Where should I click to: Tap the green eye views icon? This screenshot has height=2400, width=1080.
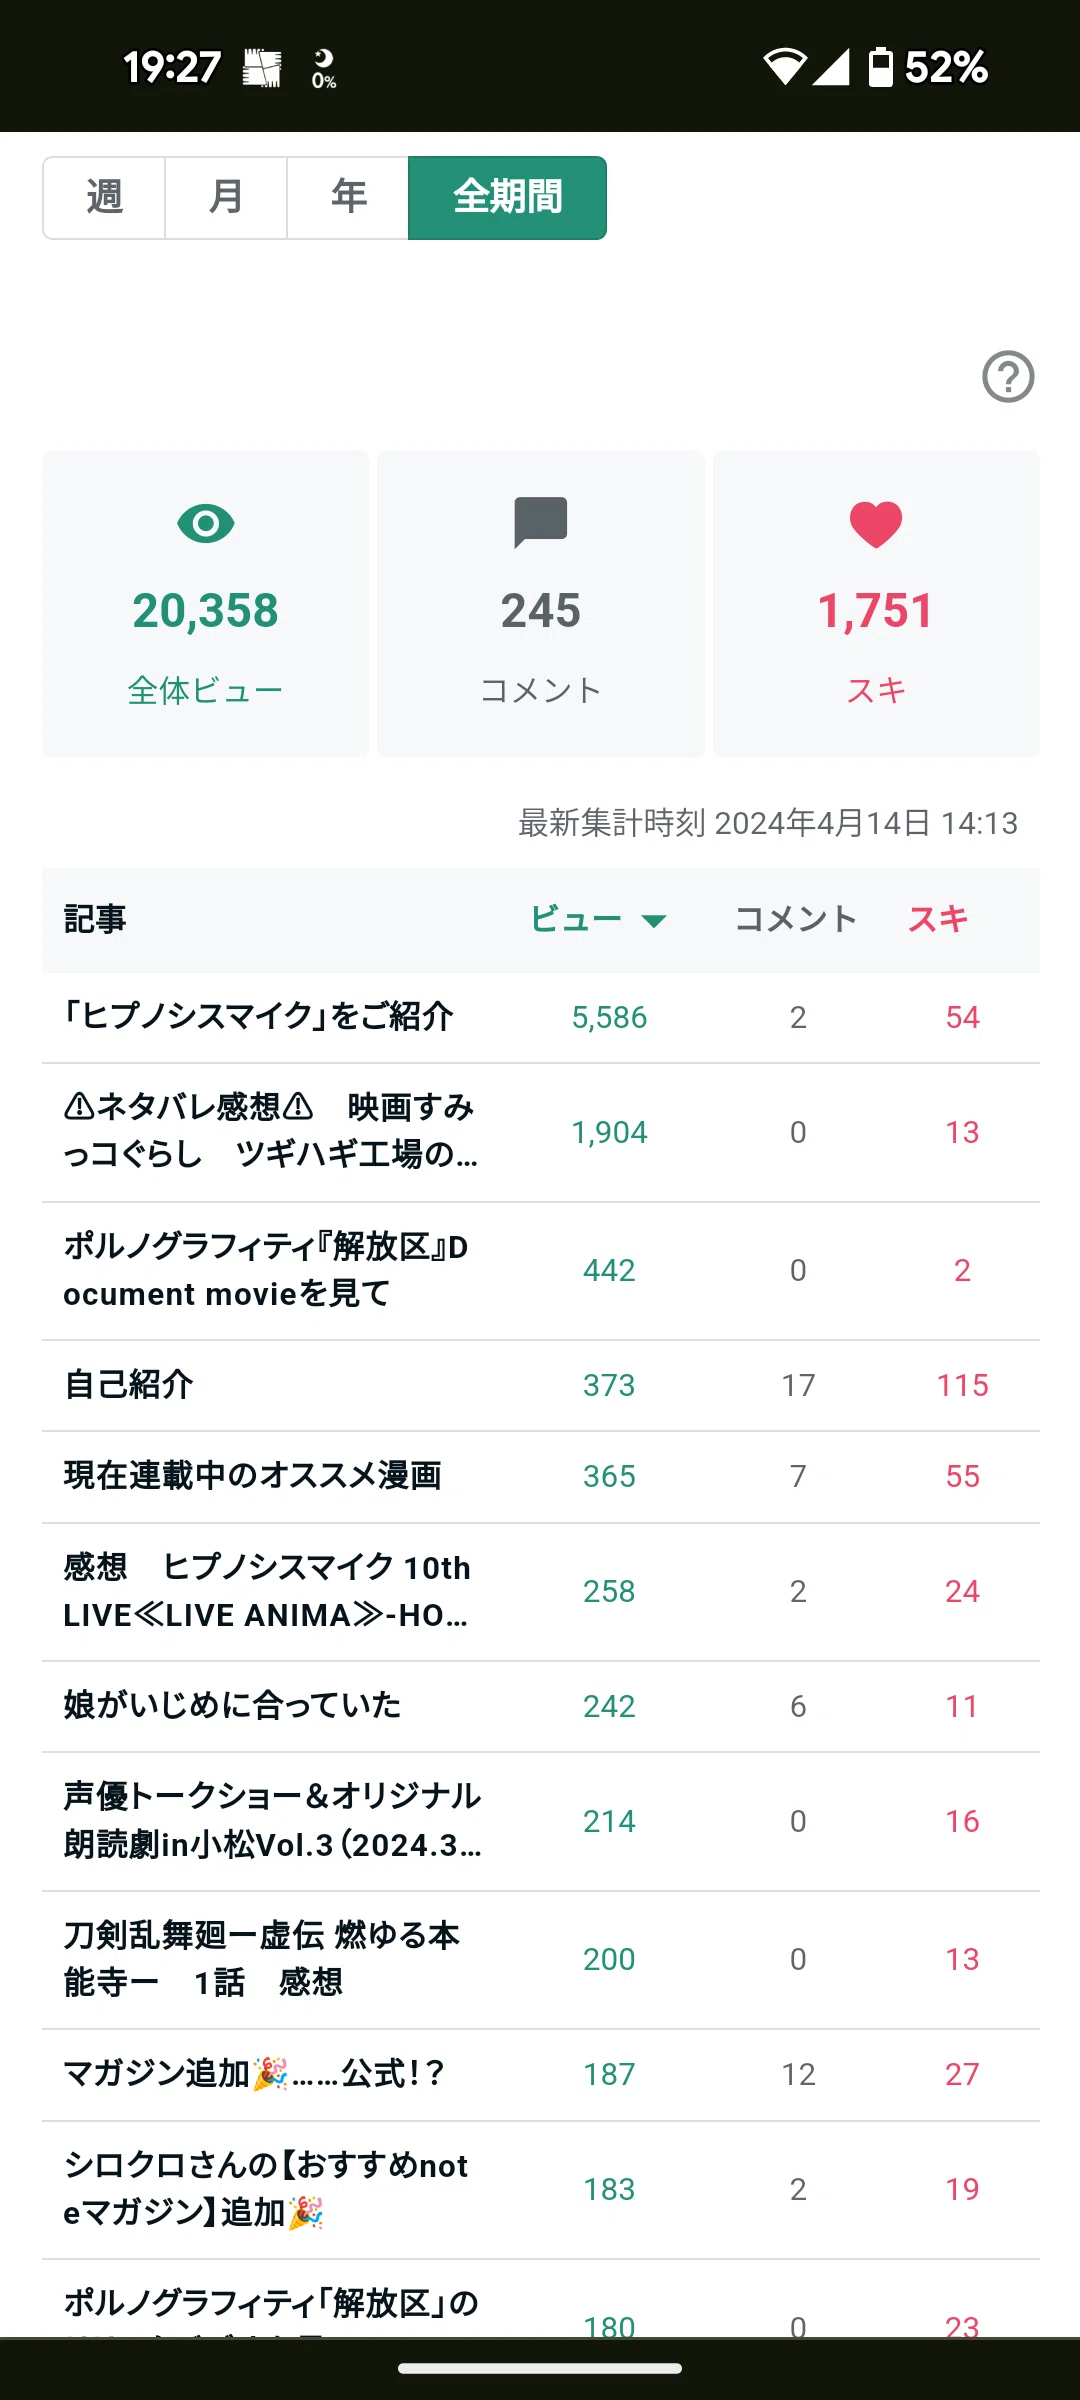(x=206, y=523)
